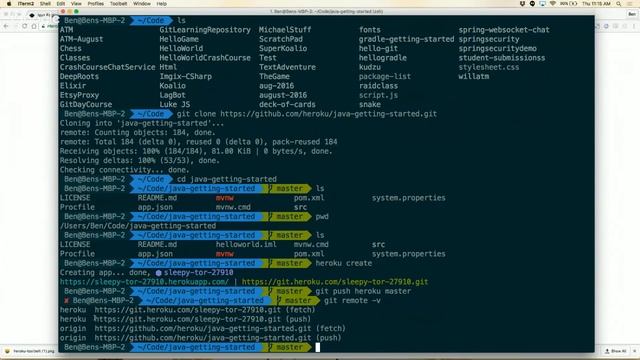Click 'package-list' file name
640x360 pixels.
coord(385,77)
